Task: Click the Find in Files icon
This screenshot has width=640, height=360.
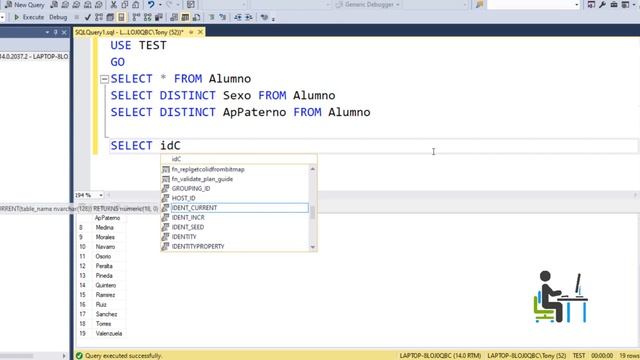Action: coord(480,4)
